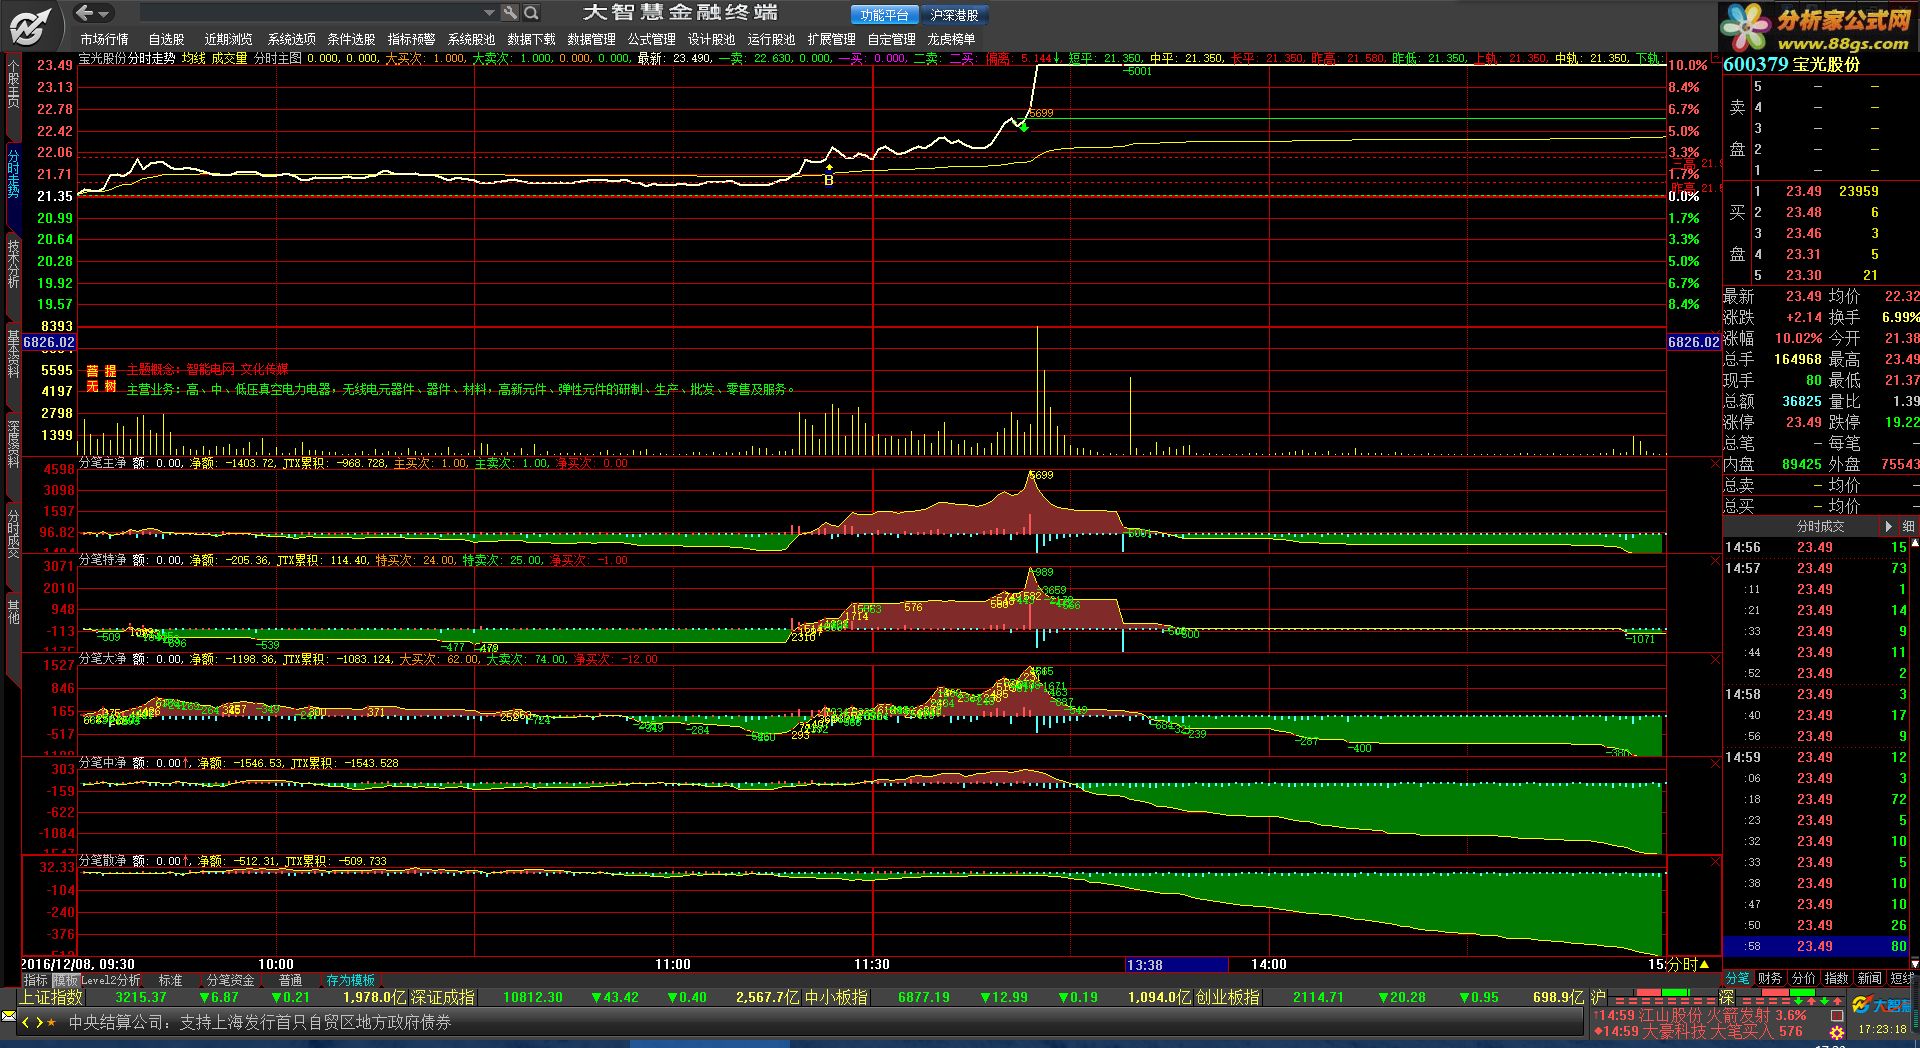Image resolution: width=1920 pixels, height=1048 pixels.
Task: Open the 指标预警 menu
Action: click(x=411, y=39)
